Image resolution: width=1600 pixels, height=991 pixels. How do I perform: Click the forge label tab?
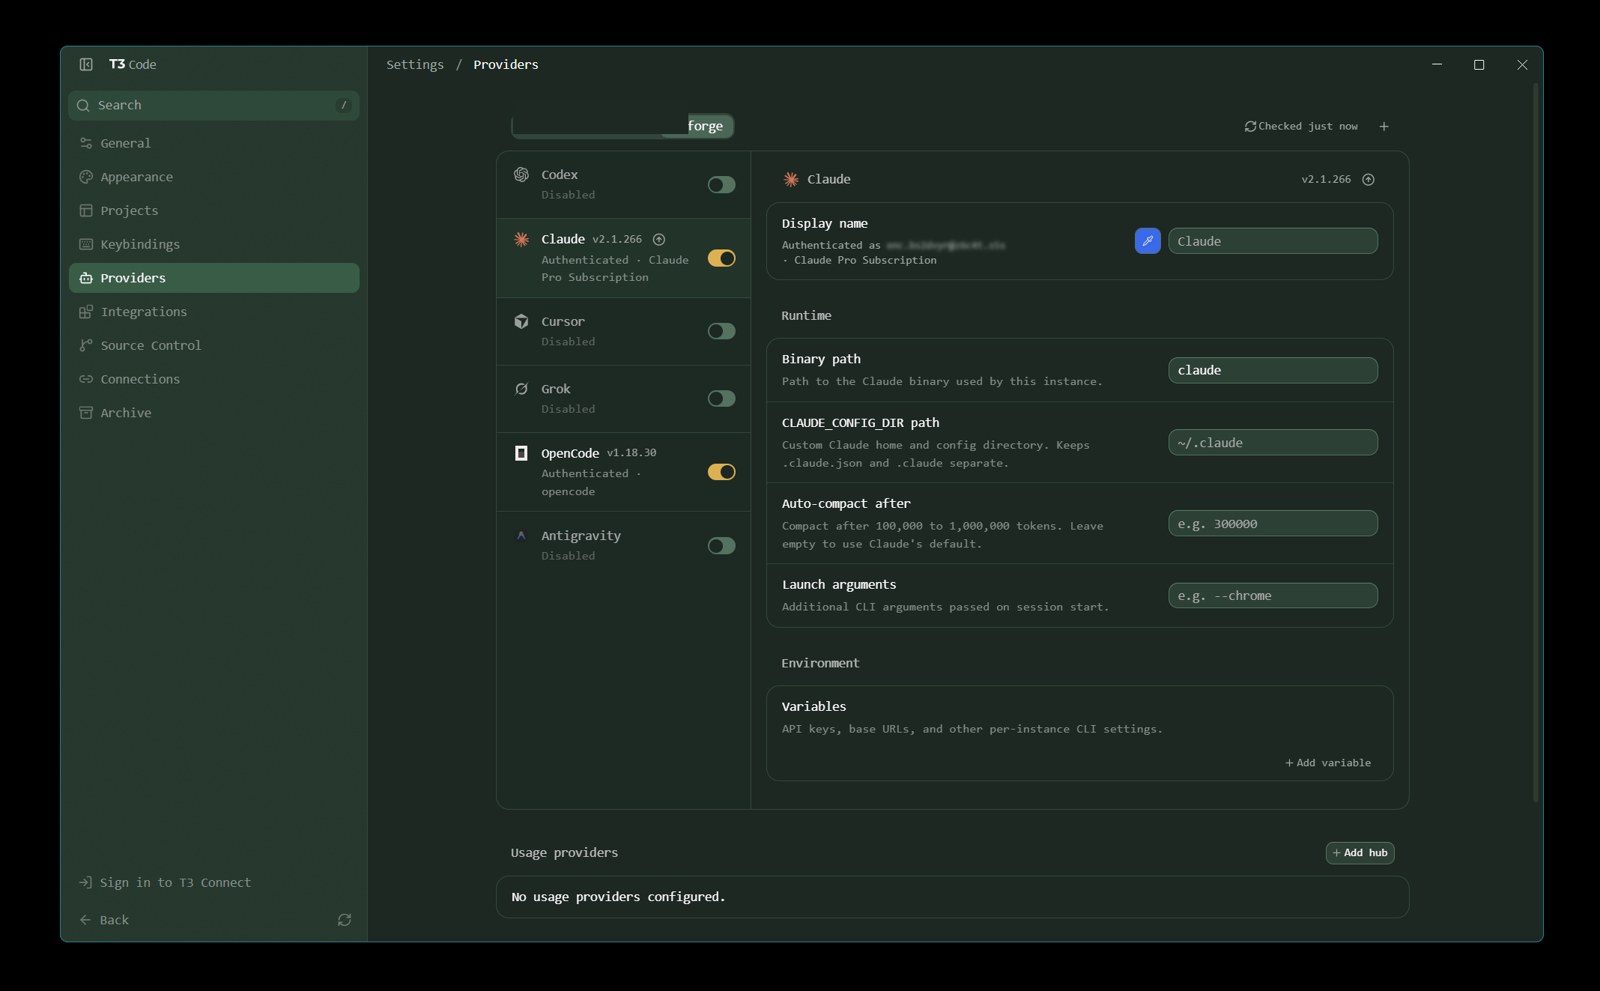[x=705, y=126]
